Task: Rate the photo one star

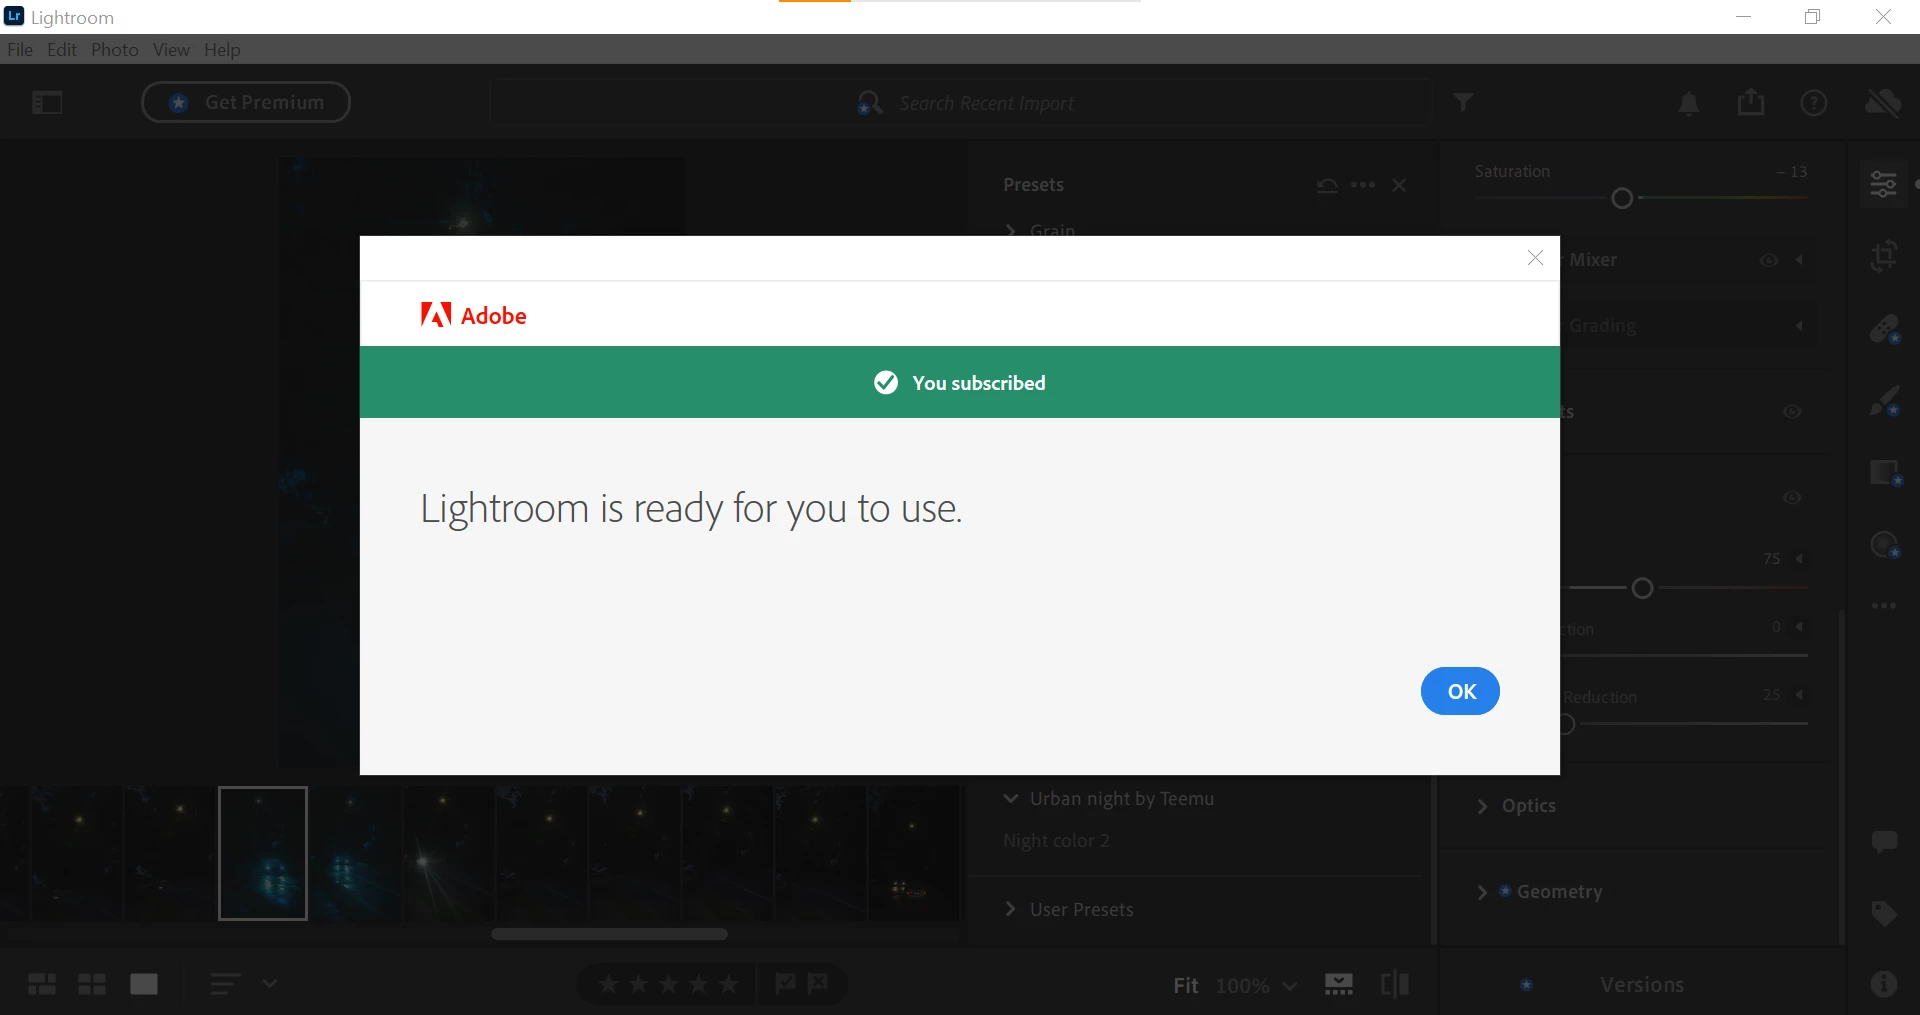Action: pos(608,984)
